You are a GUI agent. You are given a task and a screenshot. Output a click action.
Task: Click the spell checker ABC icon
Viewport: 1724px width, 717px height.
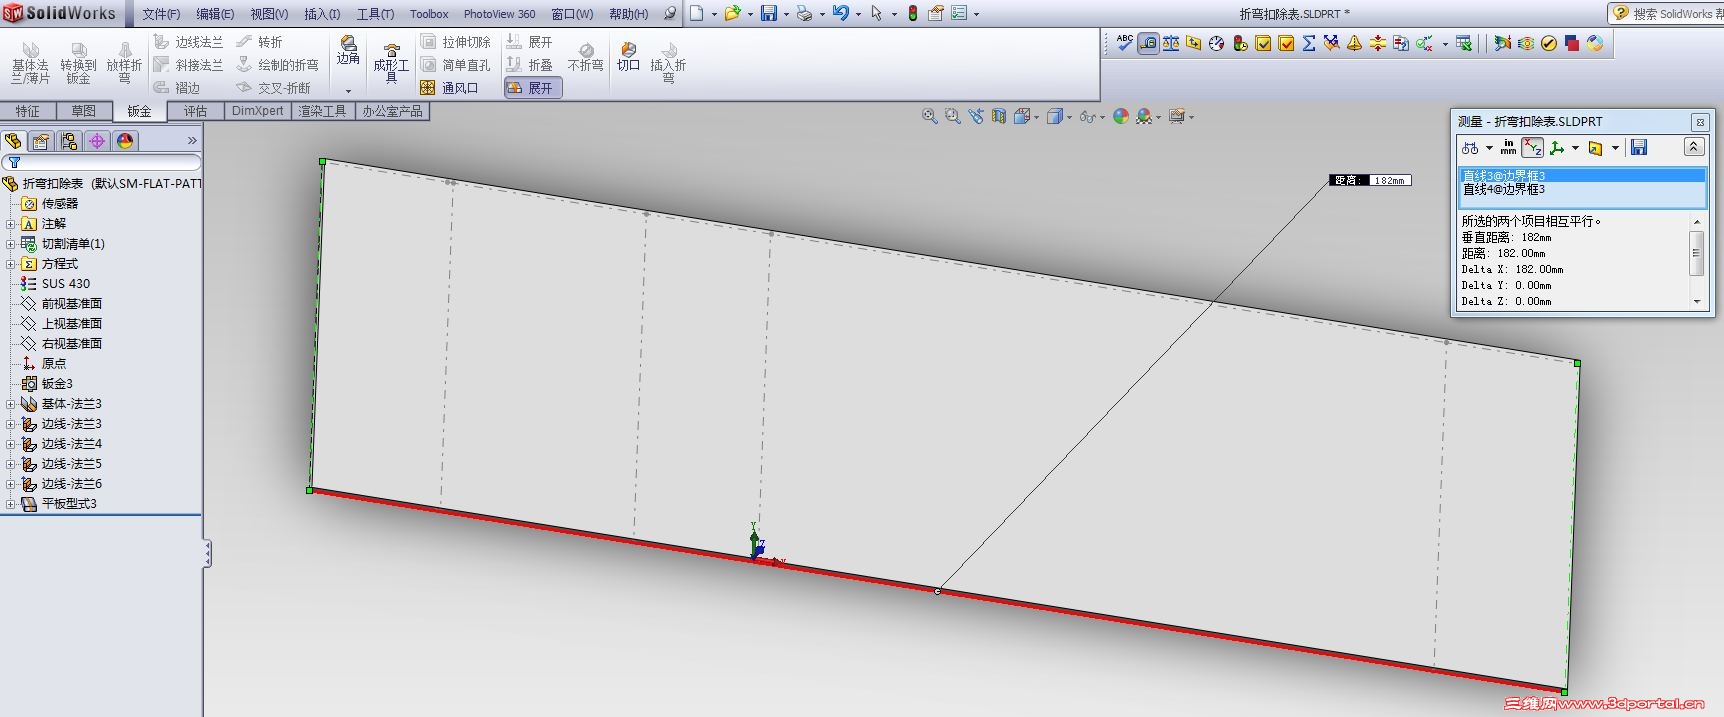1125,43
